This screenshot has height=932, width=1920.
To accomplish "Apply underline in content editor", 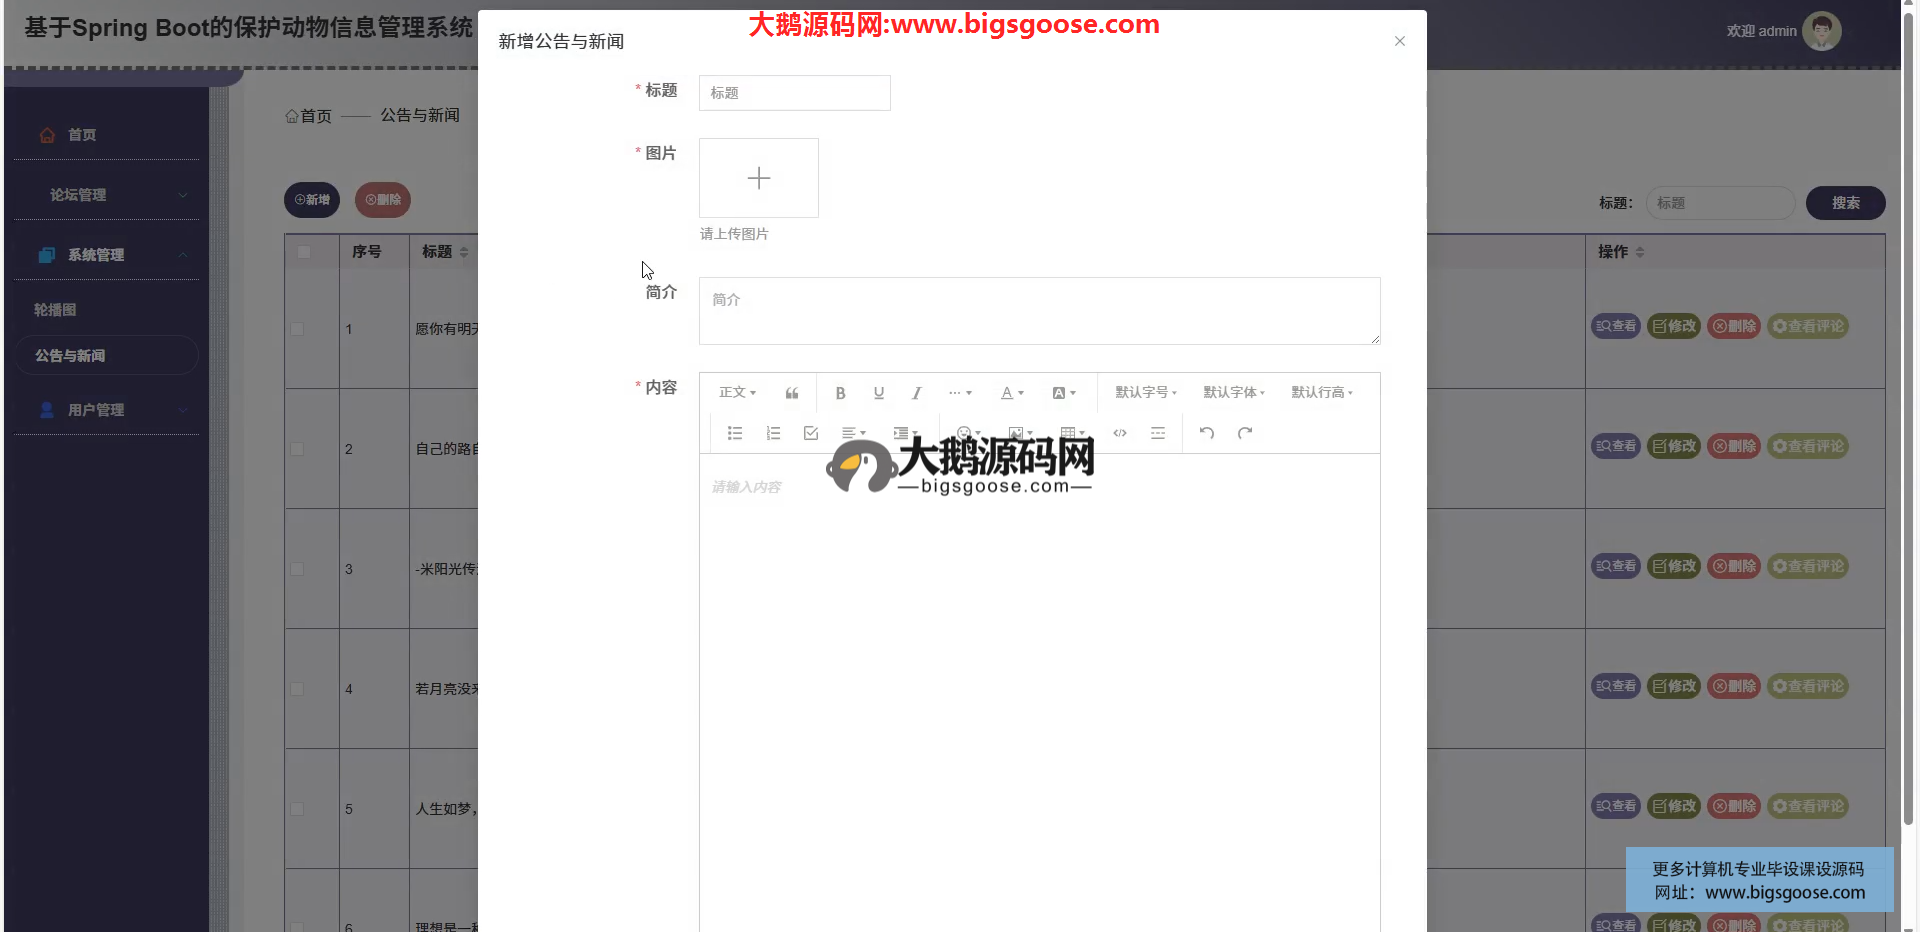I will point(878,393).
